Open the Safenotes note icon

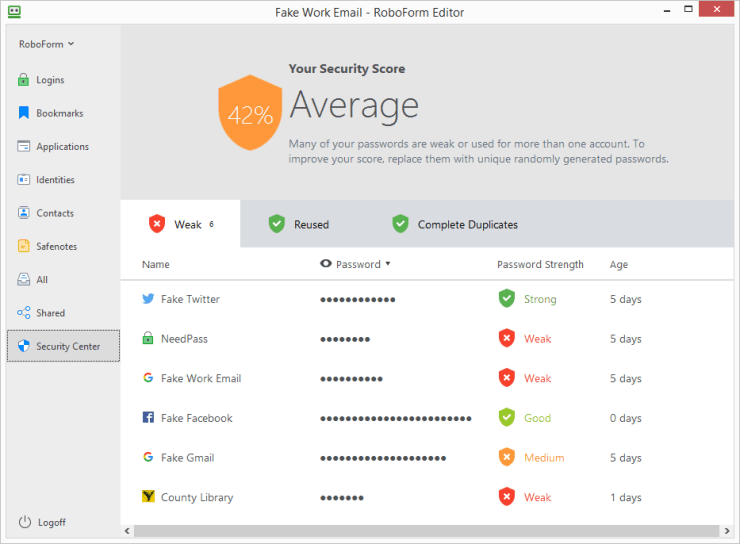coord(24,246)
